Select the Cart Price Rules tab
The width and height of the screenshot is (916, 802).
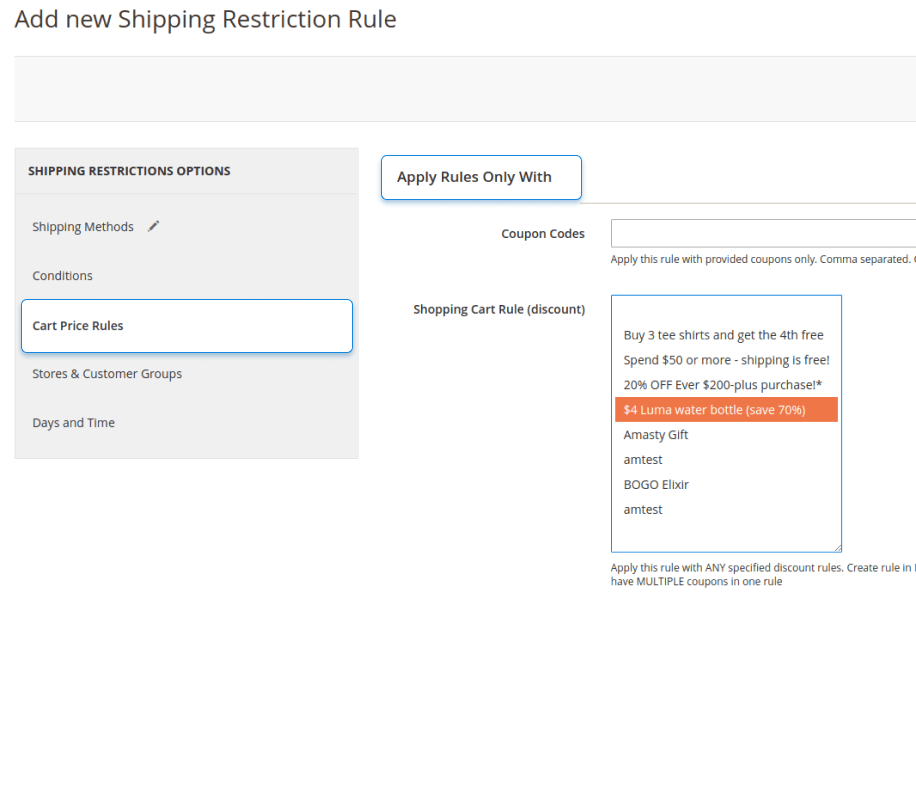77,325
